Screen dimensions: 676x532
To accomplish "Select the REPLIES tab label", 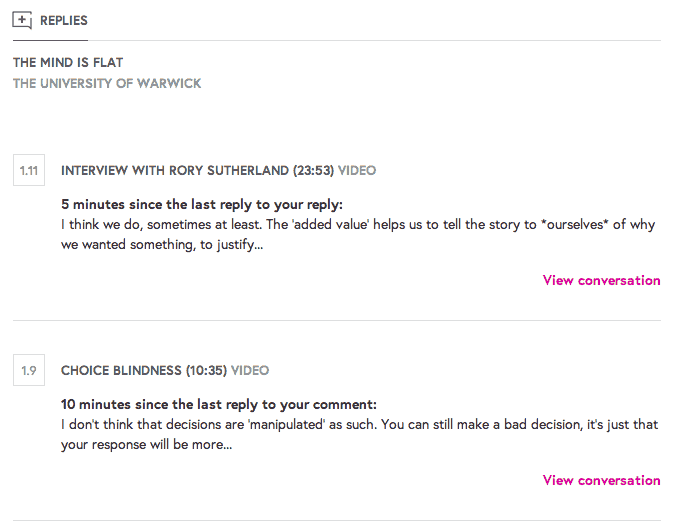I will [64, 20].
